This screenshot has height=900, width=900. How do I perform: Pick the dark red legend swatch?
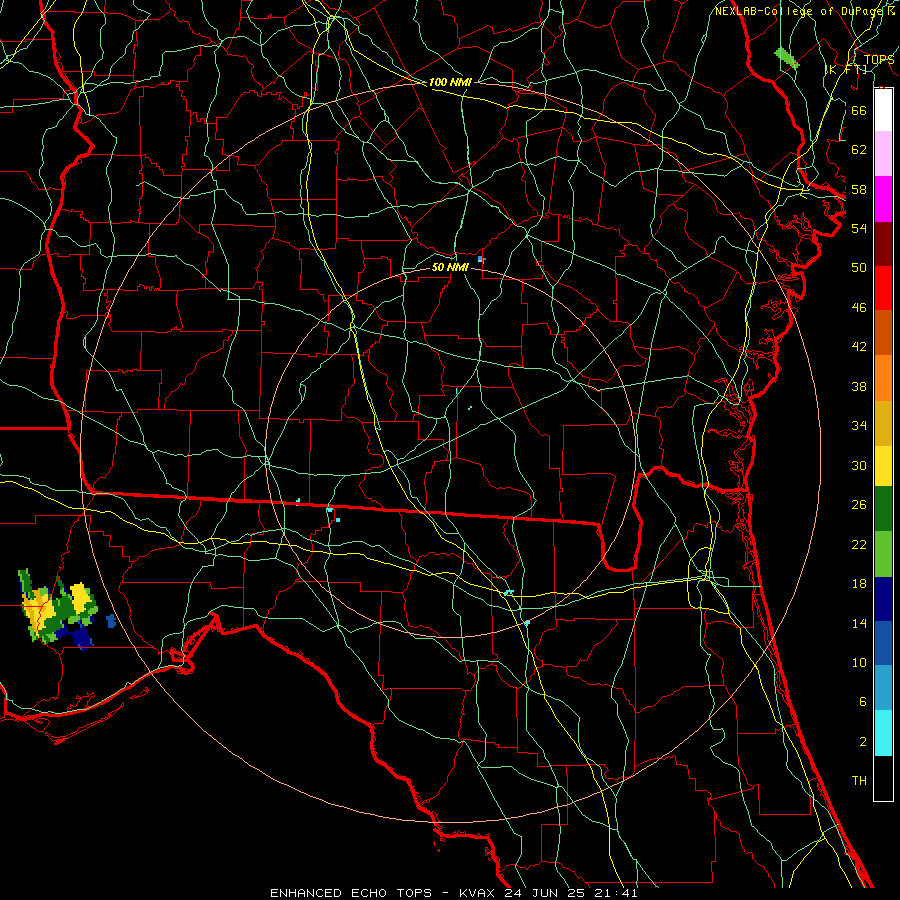pos(883,244)
